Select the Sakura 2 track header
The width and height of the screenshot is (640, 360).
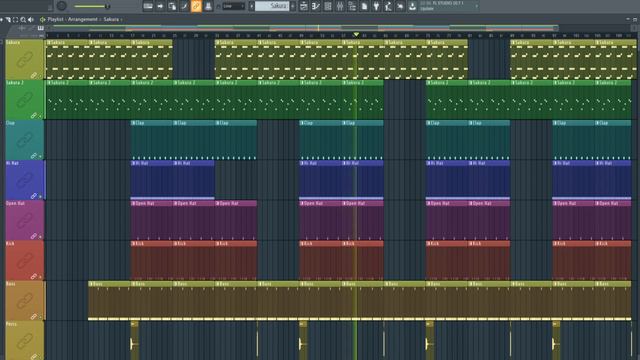(x=24, y=100)
